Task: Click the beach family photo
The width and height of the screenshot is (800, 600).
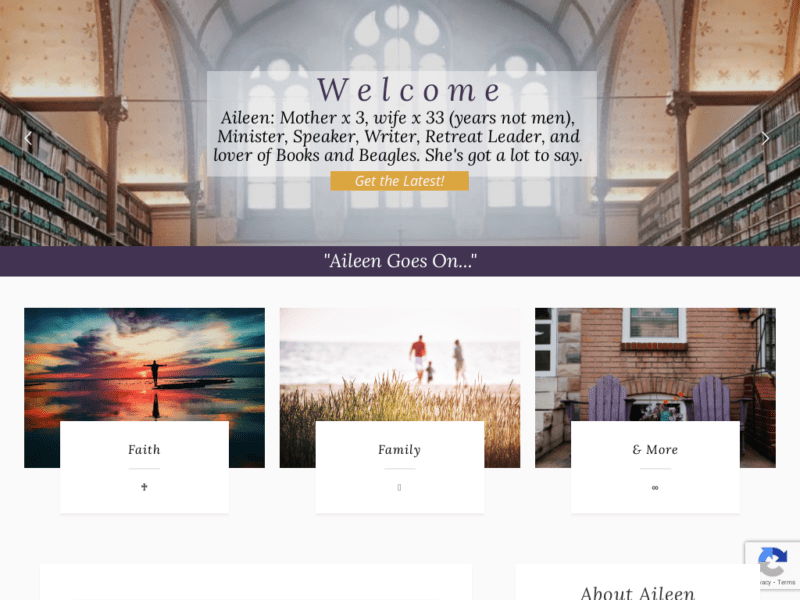Action: pos(399,365)
